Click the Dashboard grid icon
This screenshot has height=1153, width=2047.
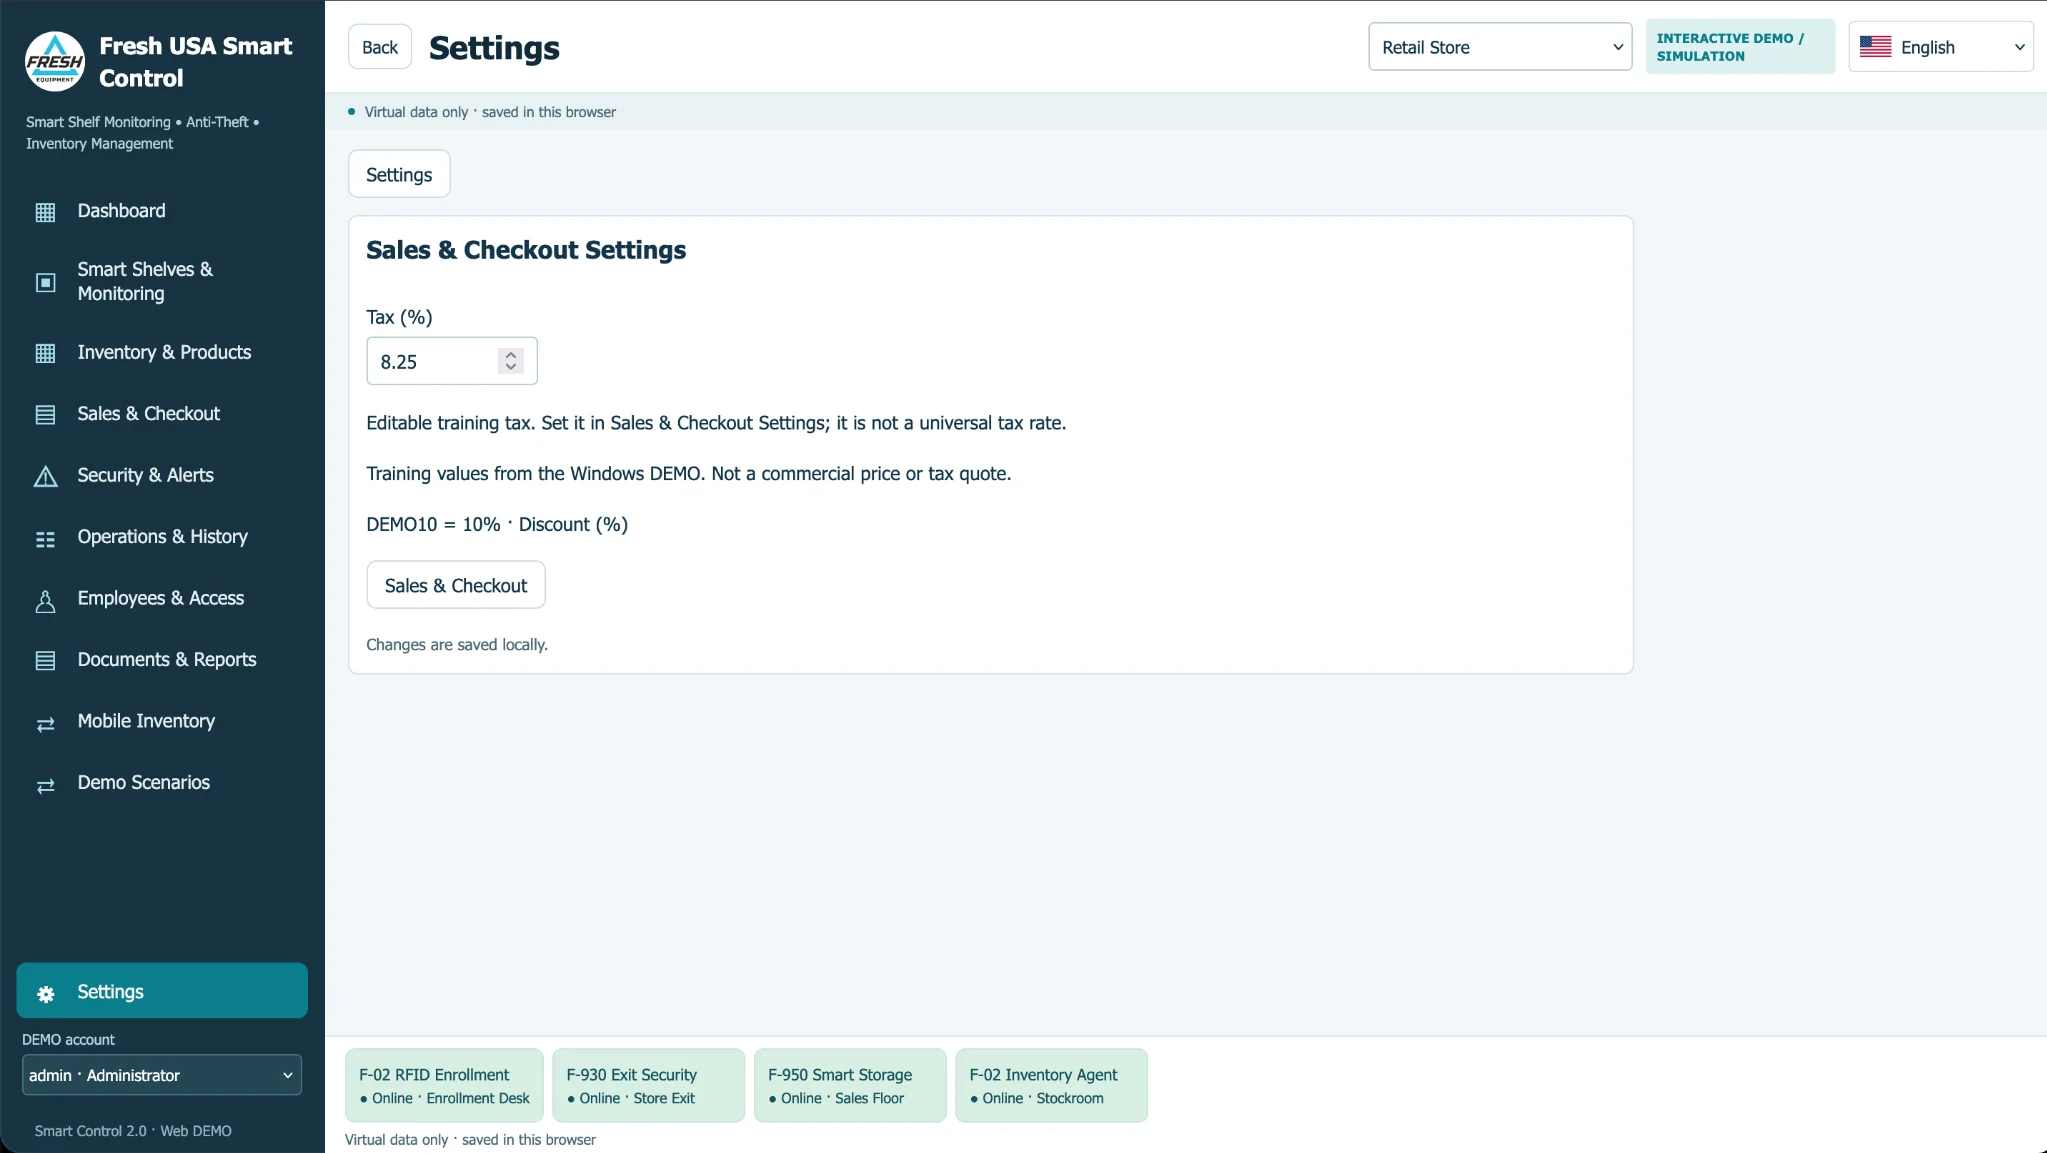(x=45, y=212)
